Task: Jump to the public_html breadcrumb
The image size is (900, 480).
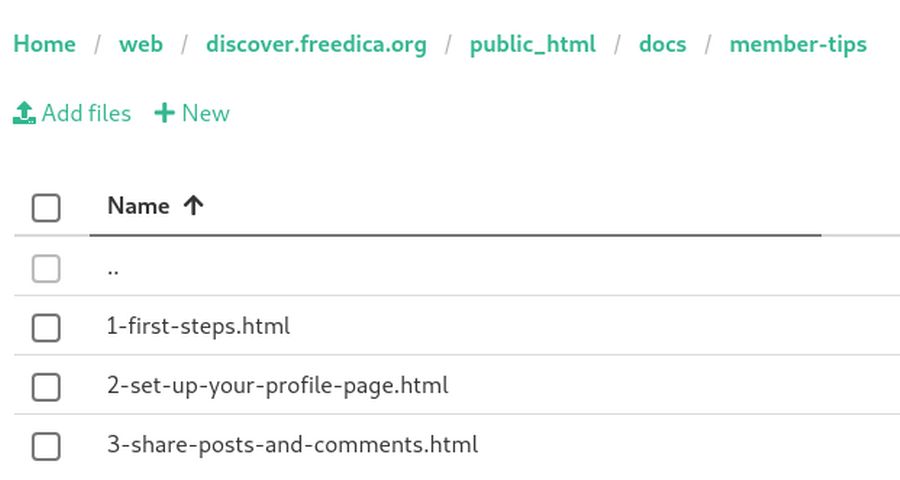Action: [x=532, y=45]
